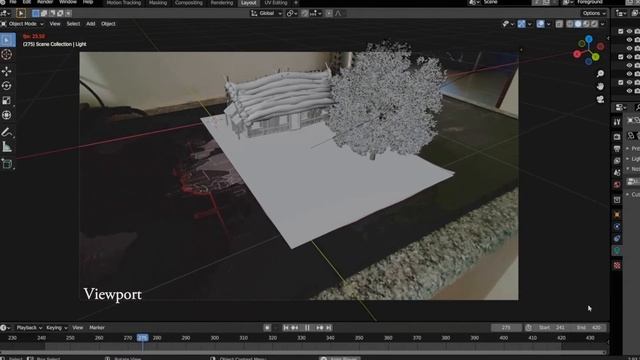The height and width of the screenshot is (360, 640).
Task: Open the green Object Data properties tab
Action: [617, 251]
